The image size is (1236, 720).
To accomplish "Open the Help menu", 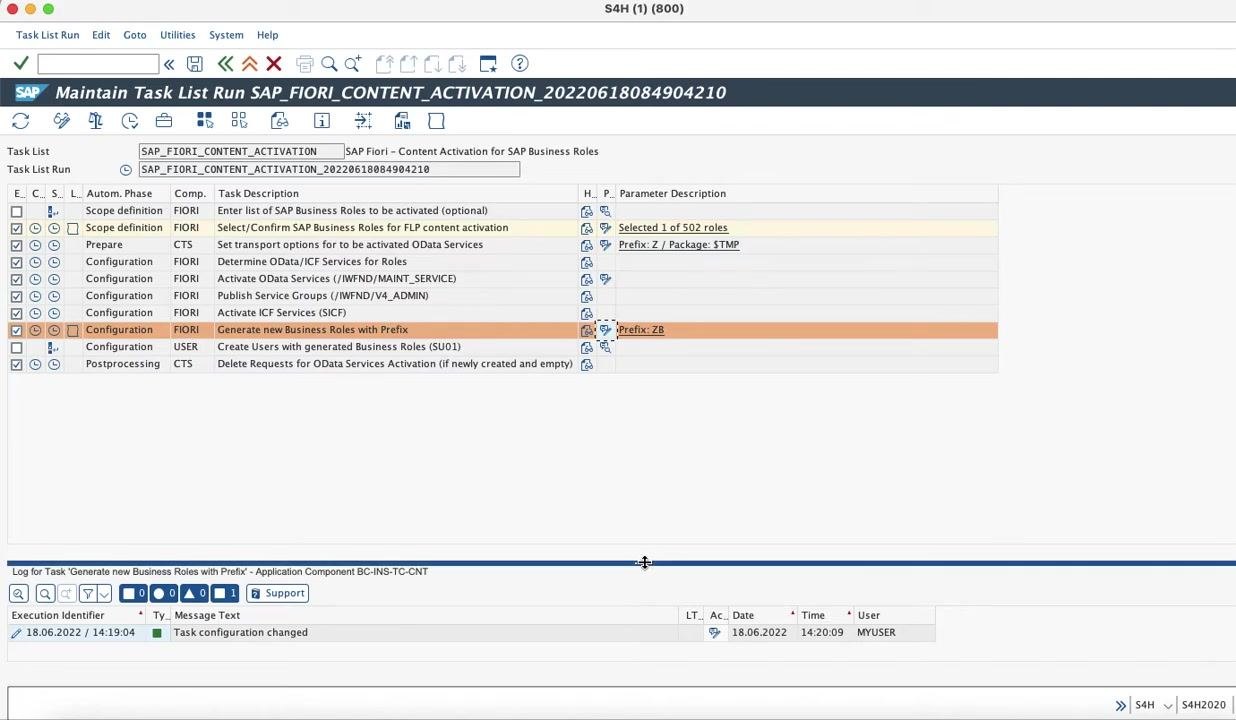I will pos(267,35).
